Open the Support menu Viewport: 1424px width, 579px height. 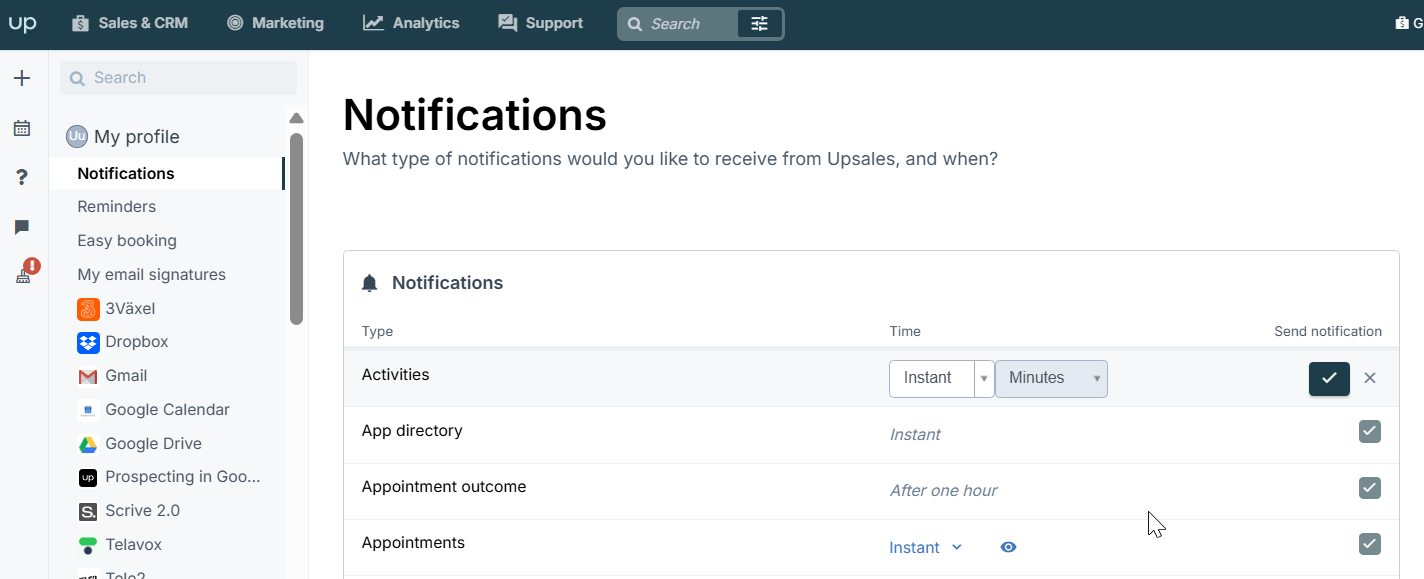(540, 23)
